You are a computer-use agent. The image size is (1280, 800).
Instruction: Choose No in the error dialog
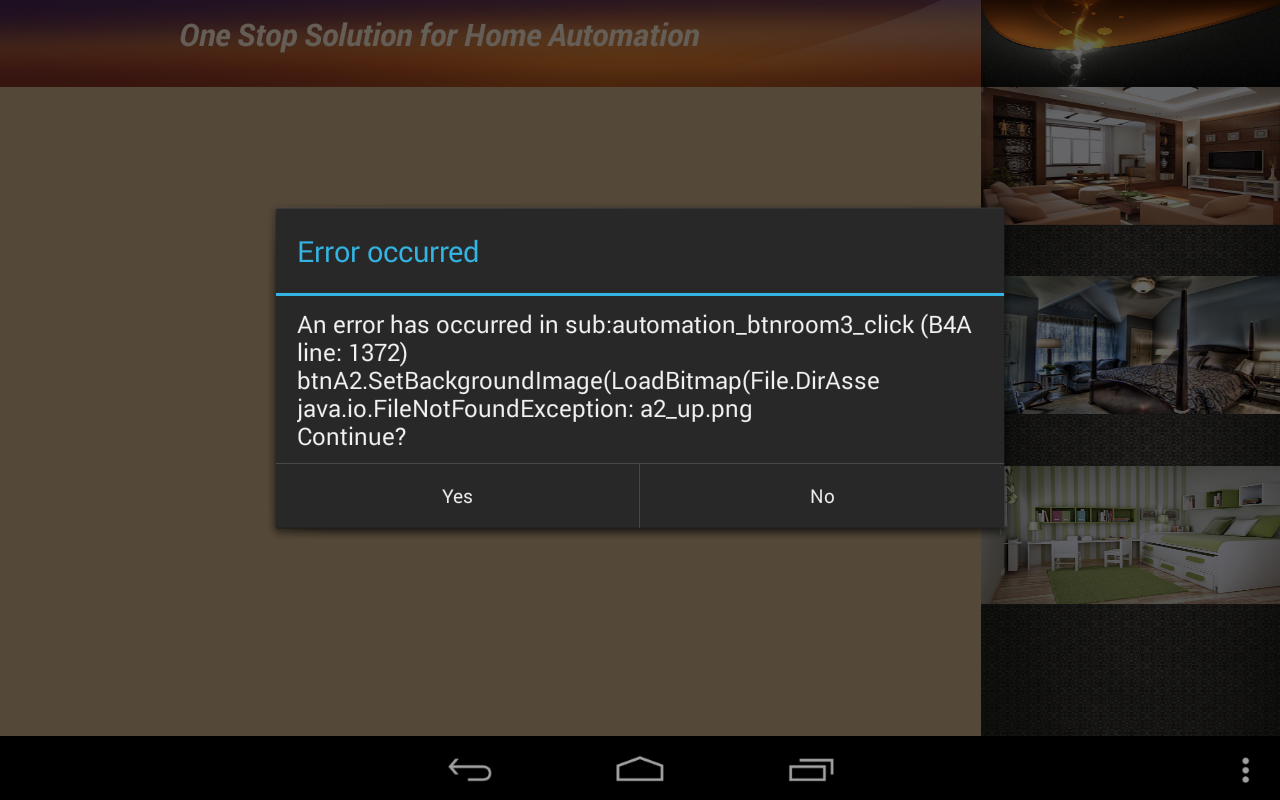(x=822, y=496)
